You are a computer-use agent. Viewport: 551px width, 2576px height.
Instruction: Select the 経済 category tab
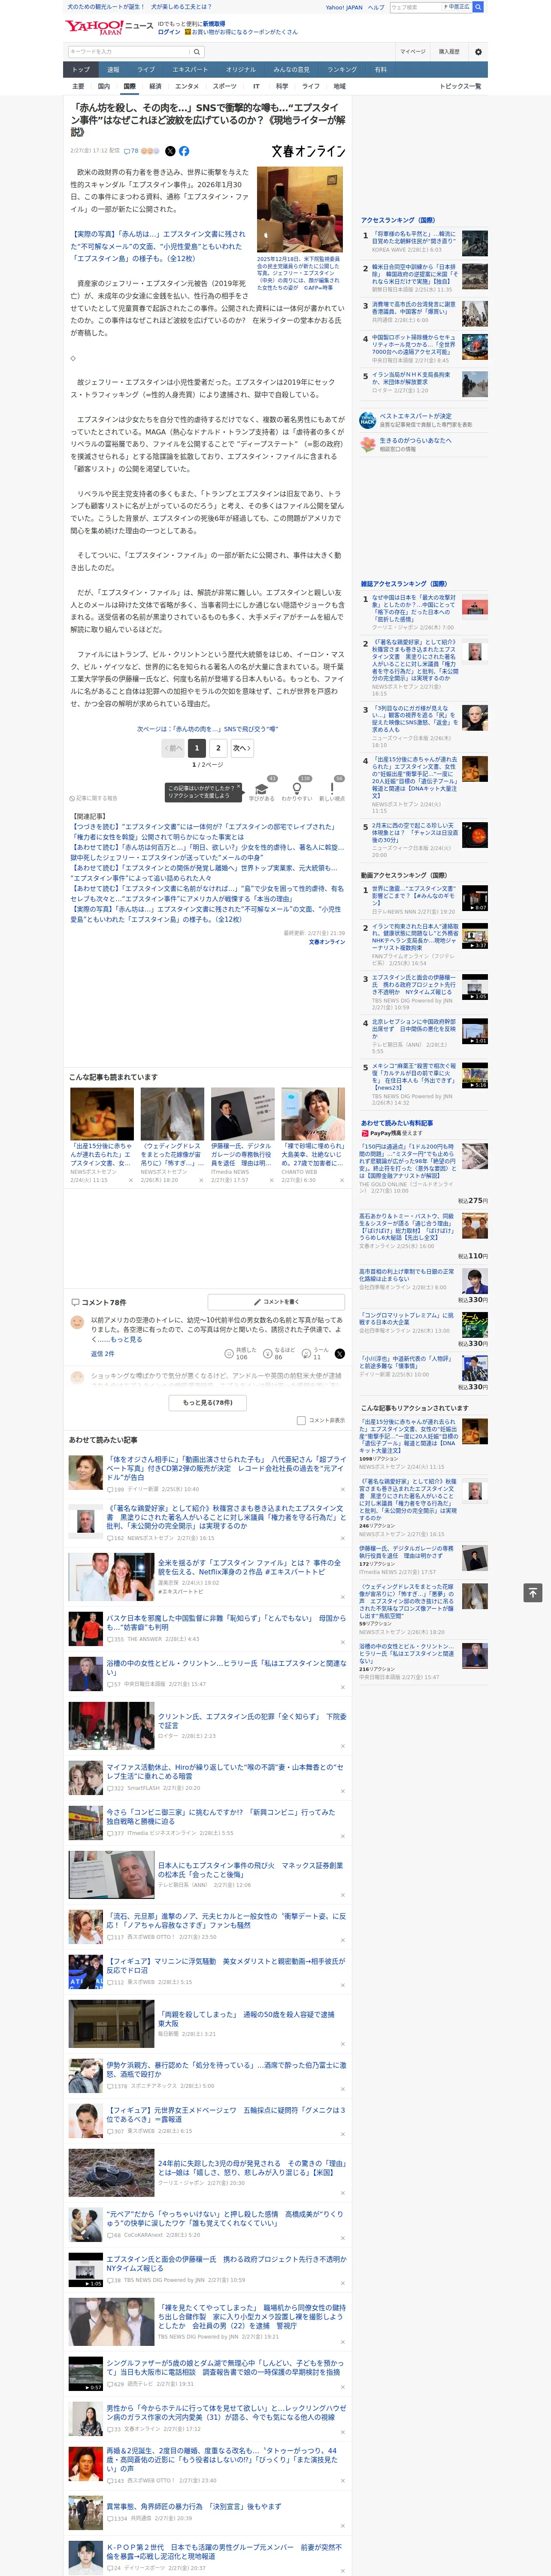click(155, 86)
